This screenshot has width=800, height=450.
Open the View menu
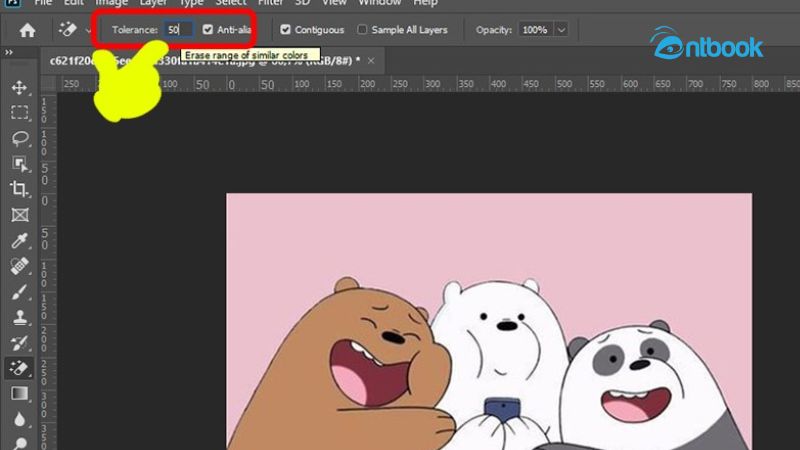pyautogui.click(x=334, y=3)
